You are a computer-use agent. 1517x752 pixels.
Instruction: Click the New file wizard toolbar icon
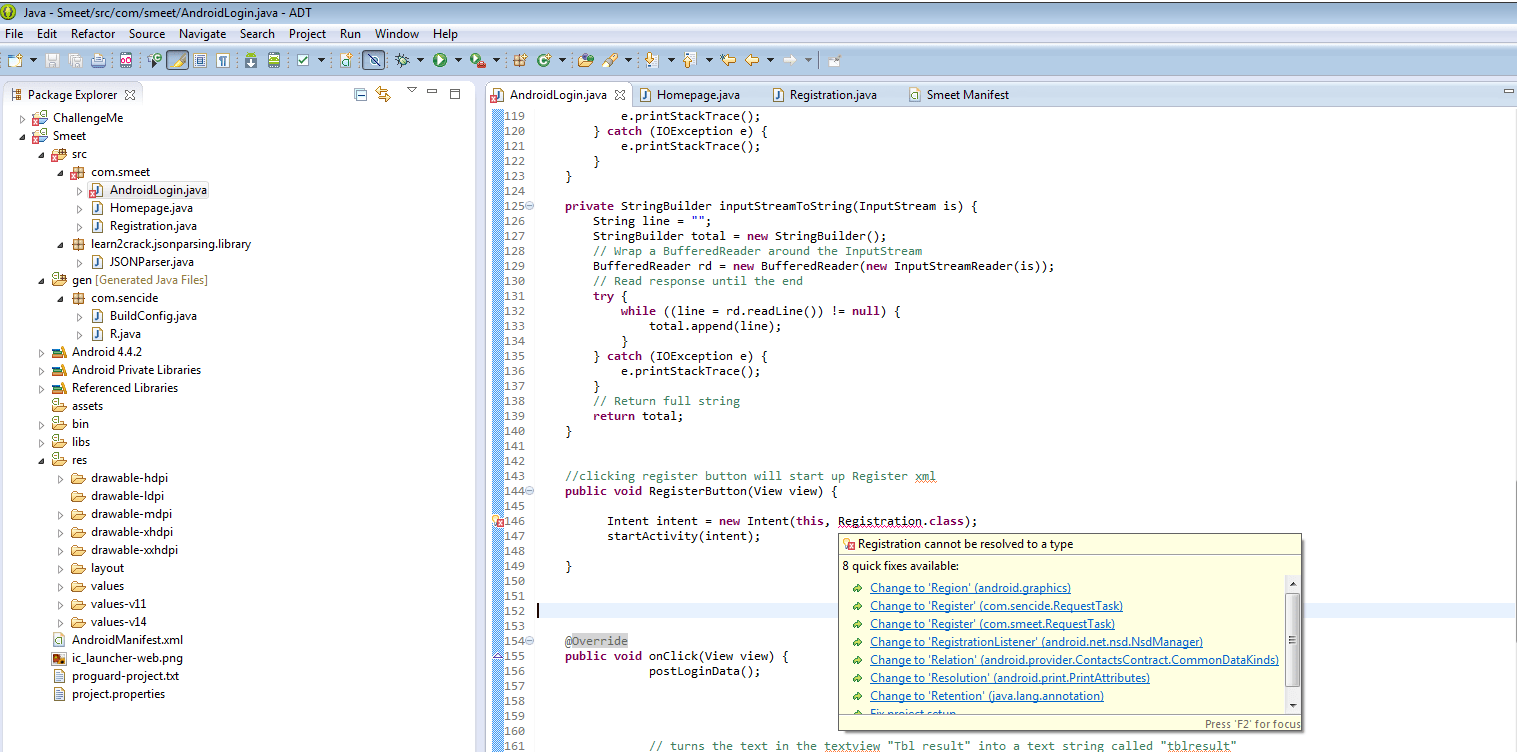tap(15, 61)
